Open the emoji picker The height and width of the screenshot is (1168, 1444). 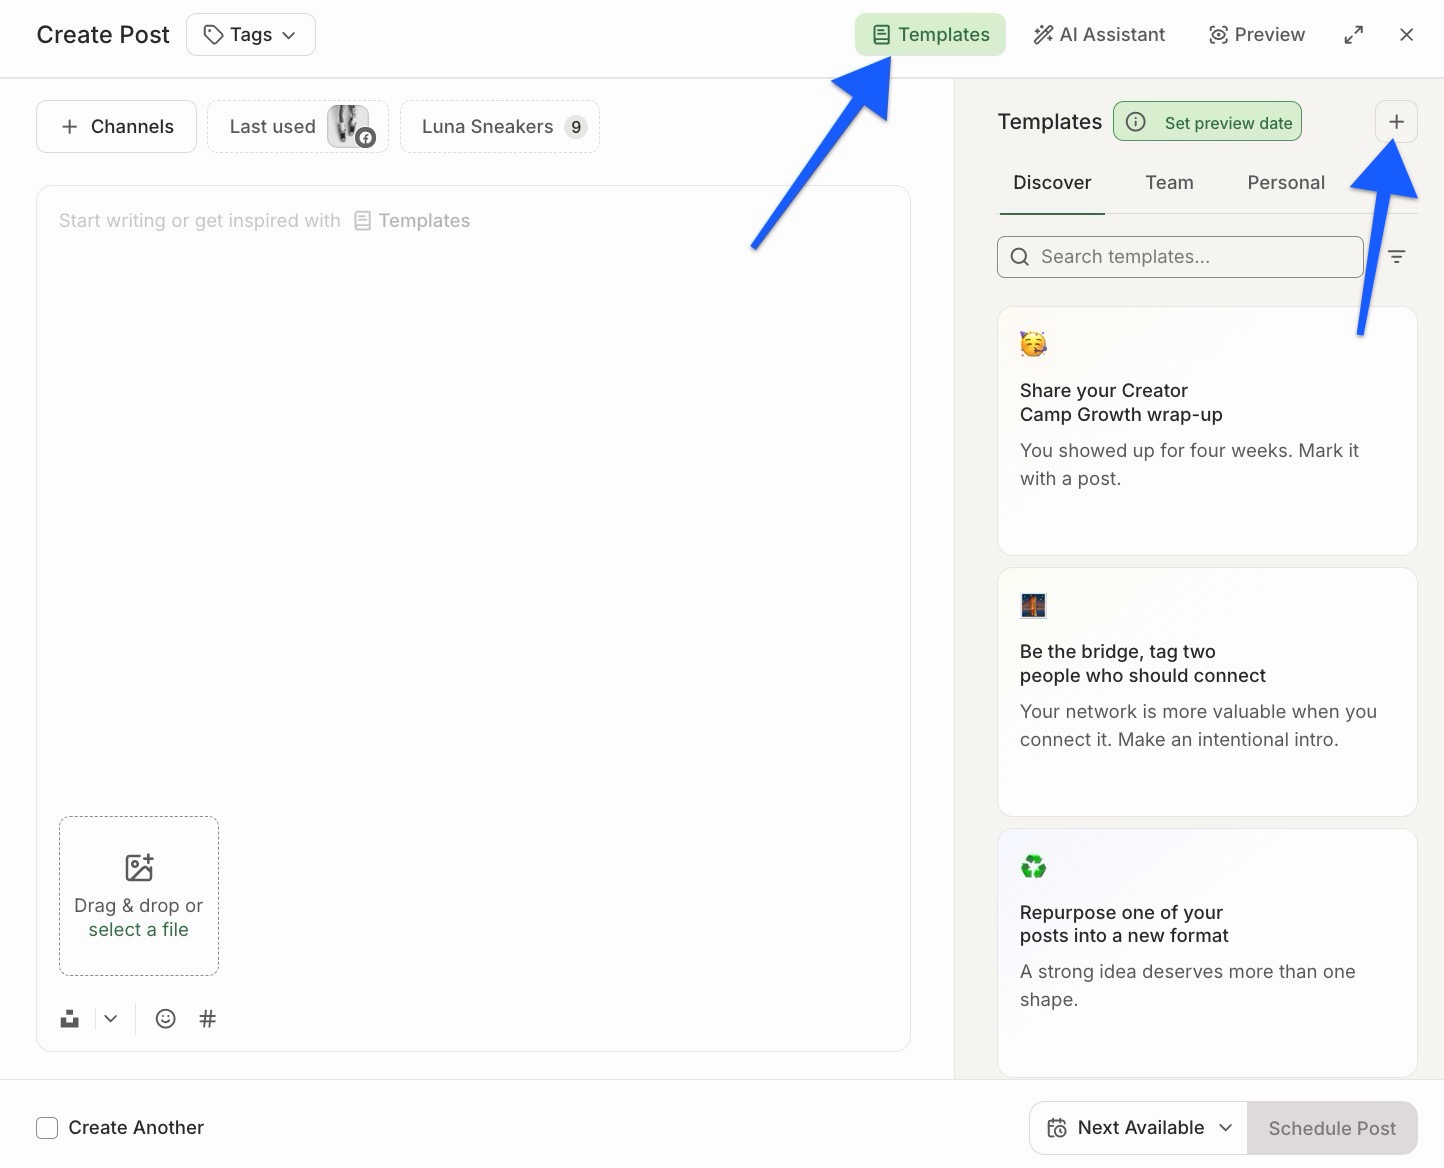tap(166, 1019)
